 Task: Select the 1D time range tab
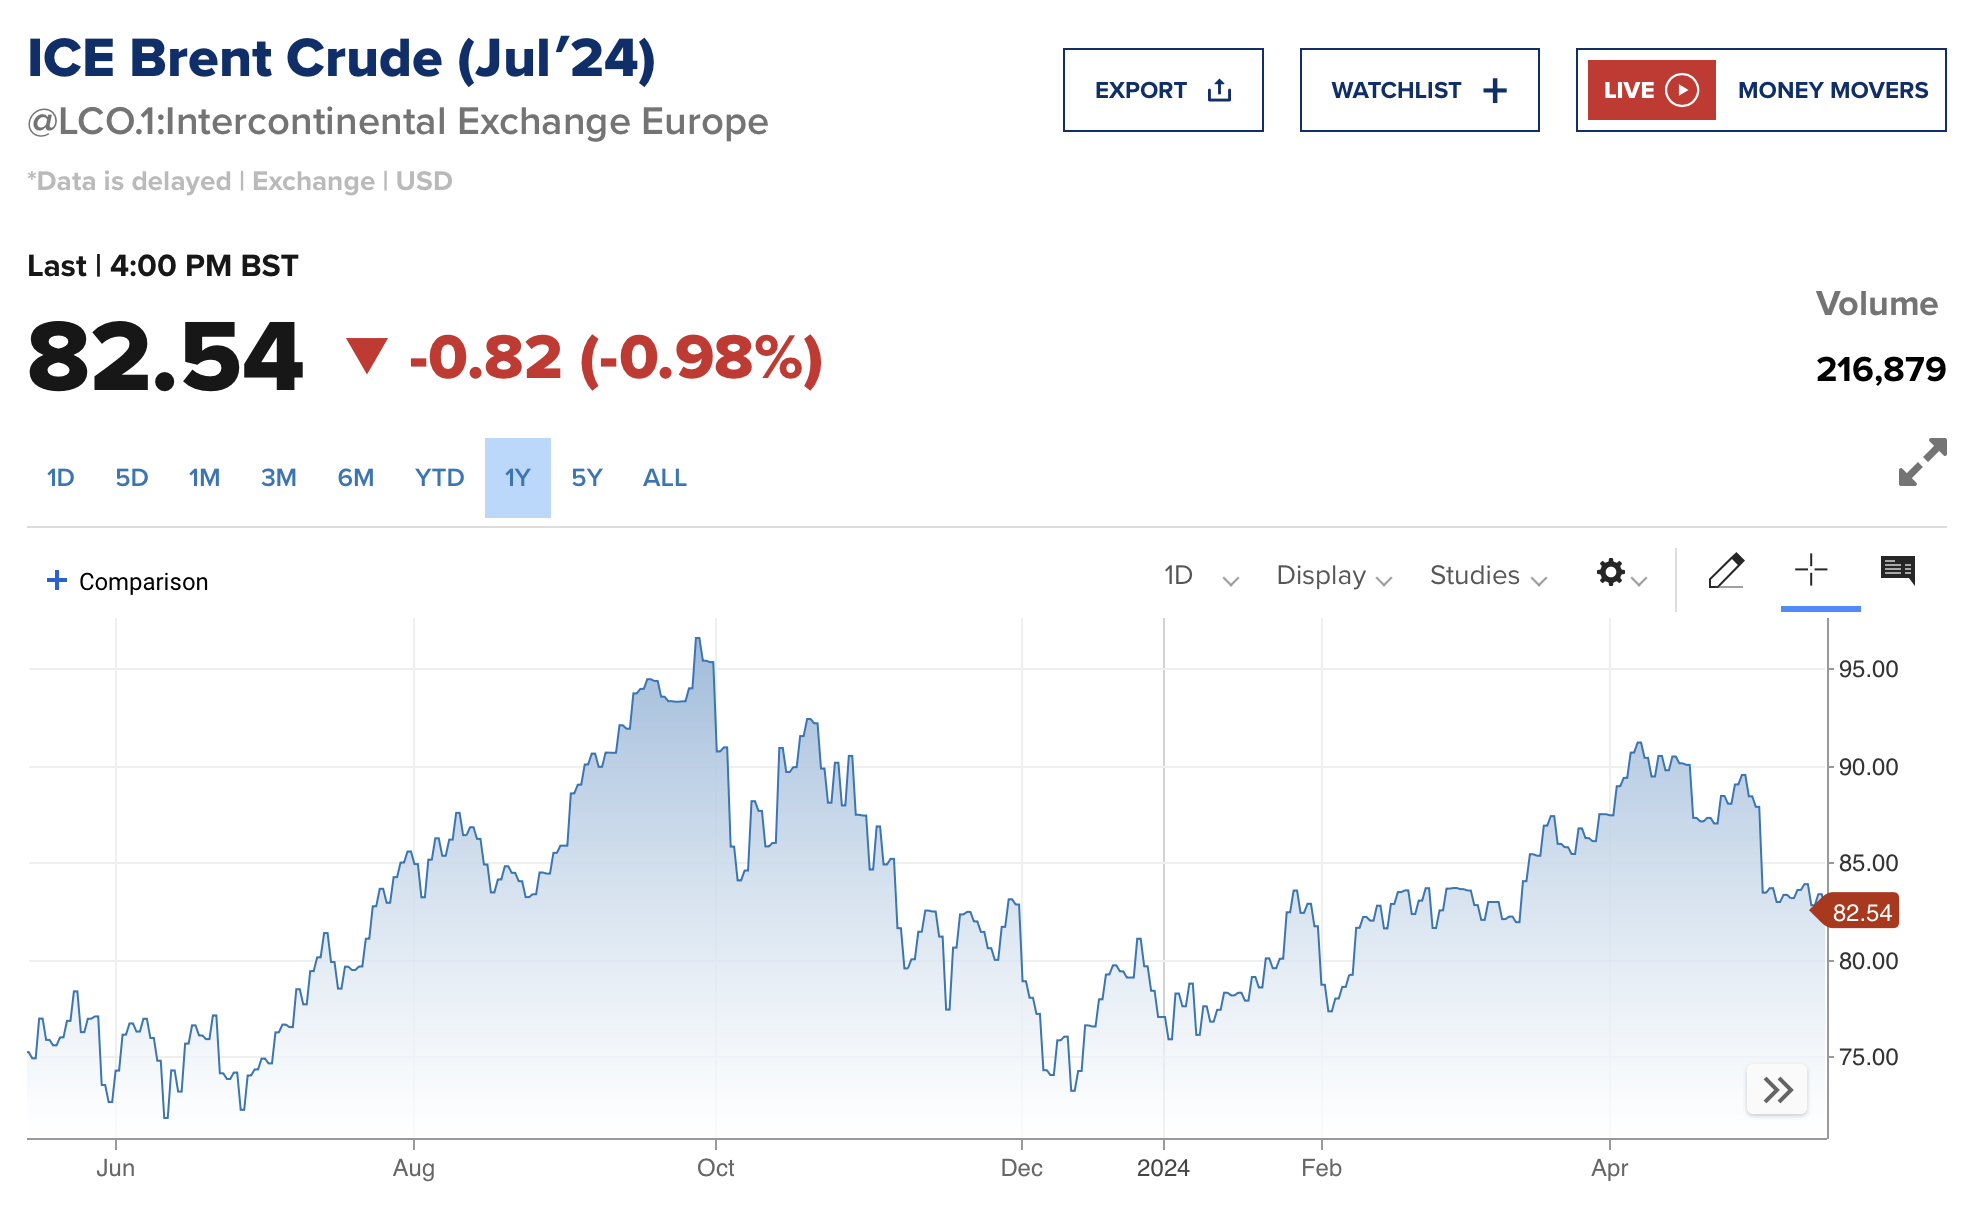(61, 478)
